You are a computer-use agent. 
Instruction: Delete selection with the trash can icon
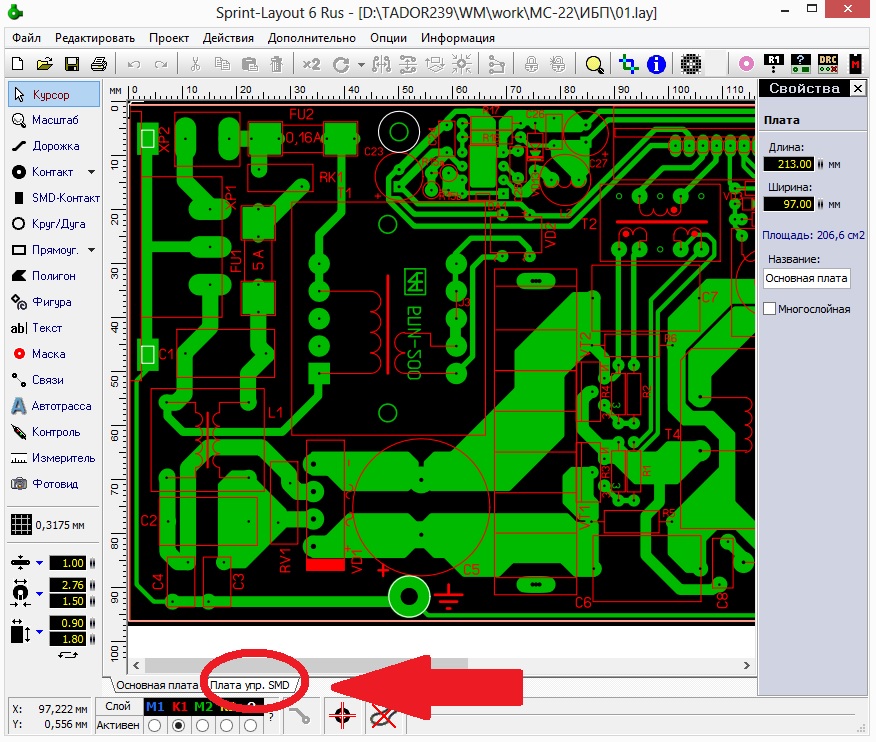coord(277,64)
